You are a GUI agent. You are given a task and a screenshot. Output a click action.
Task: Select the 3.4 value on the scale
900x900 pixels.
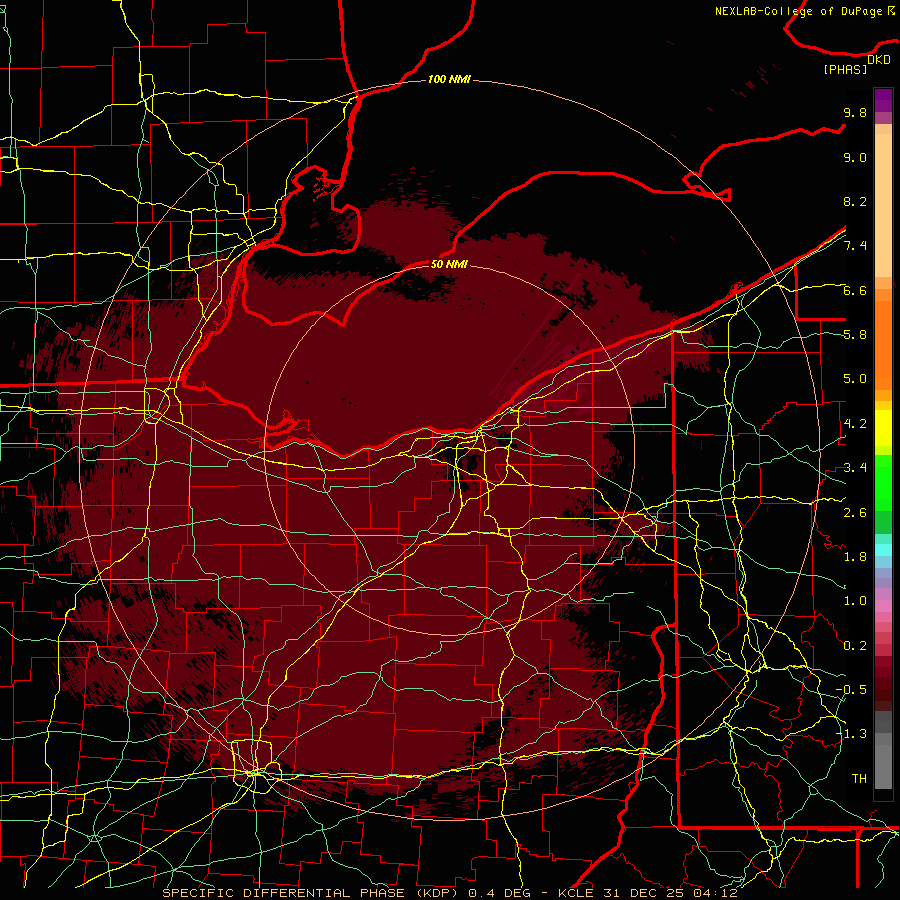[855, 468]
